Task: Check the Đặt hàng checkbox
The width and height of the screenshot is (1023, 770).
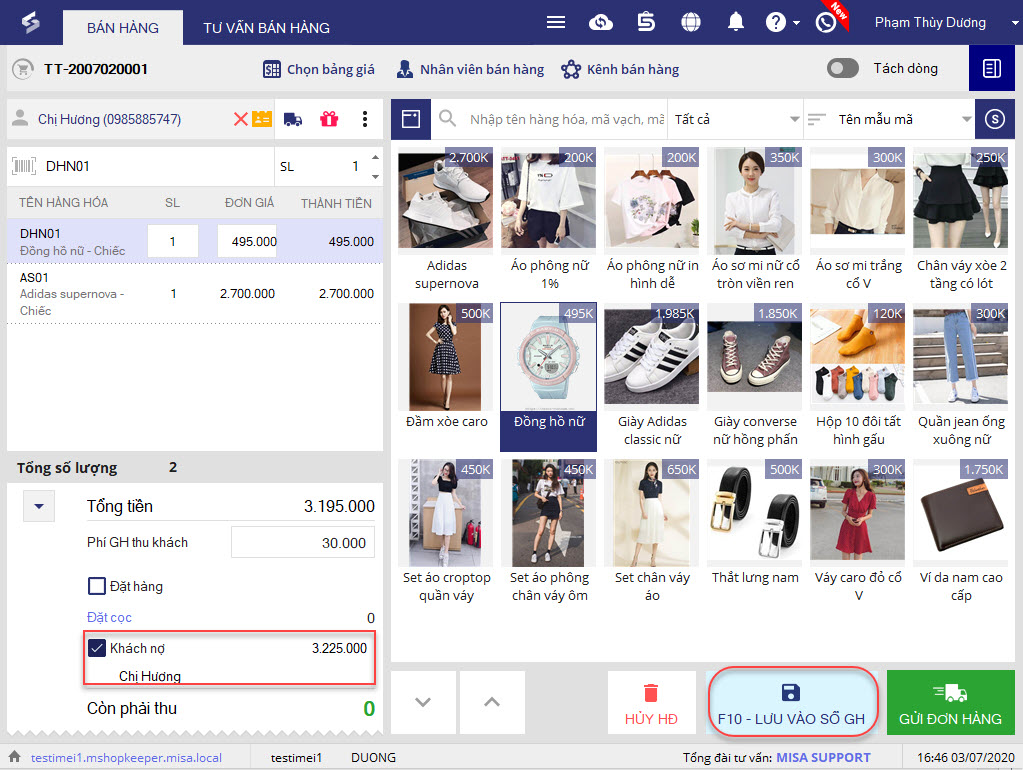Action: click(97, 586)
